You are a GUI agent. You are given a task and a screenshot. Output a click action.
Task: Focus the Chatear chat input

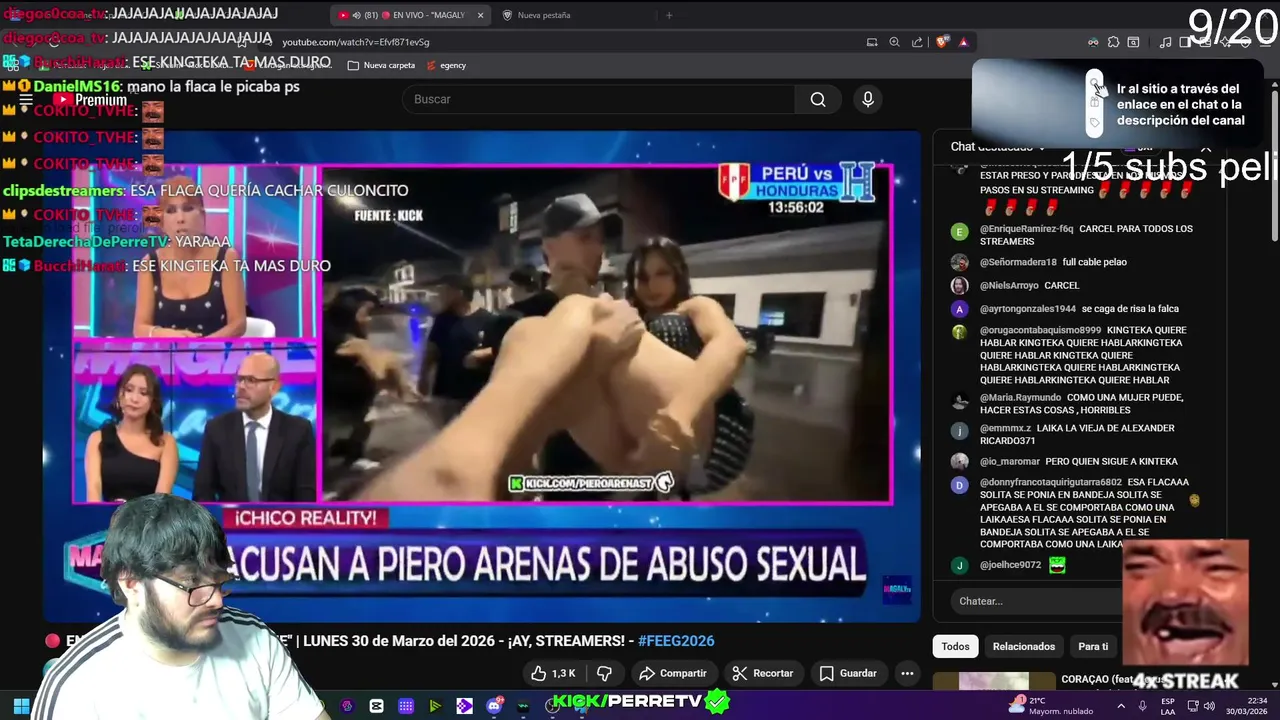(x=1036, y=601)
